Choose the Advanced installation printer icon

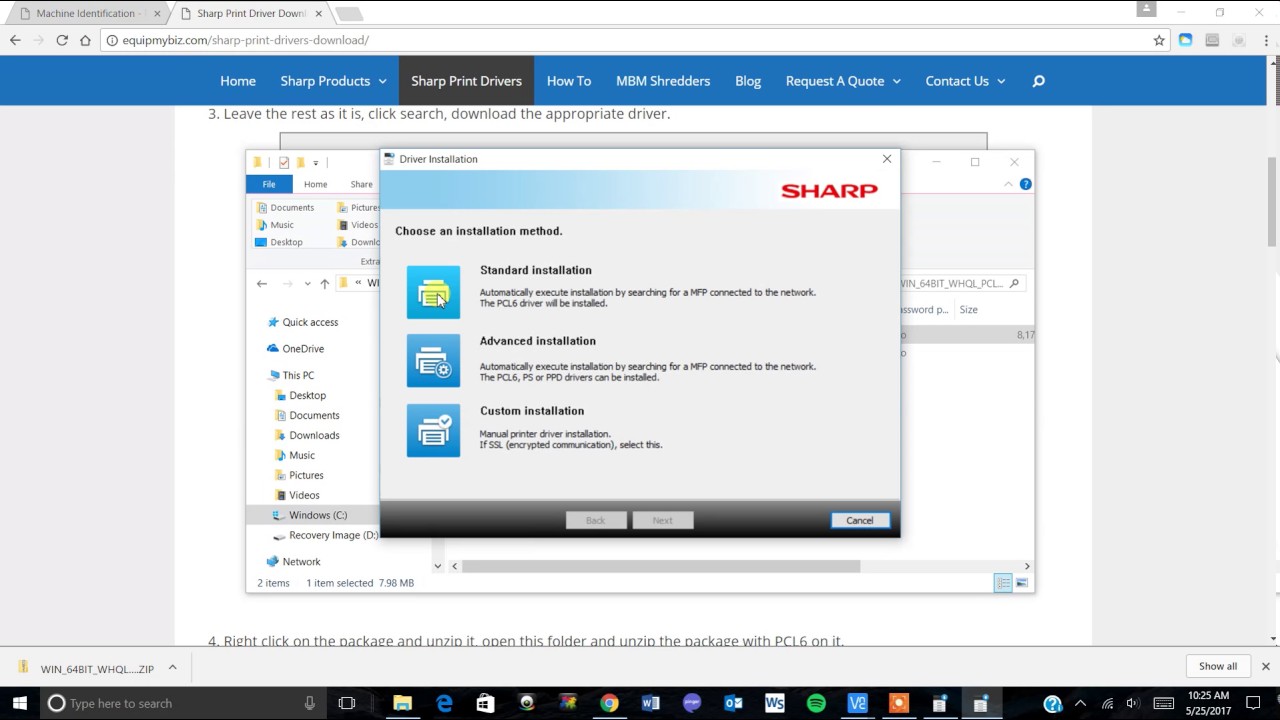[433, 361]
